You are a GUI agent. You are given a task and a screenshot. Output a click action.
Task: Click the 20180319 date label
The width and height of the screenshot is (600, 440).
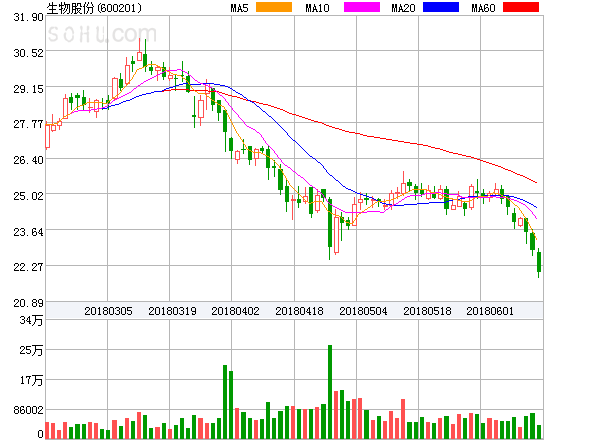pyautogui.click(x=172, y=311)
